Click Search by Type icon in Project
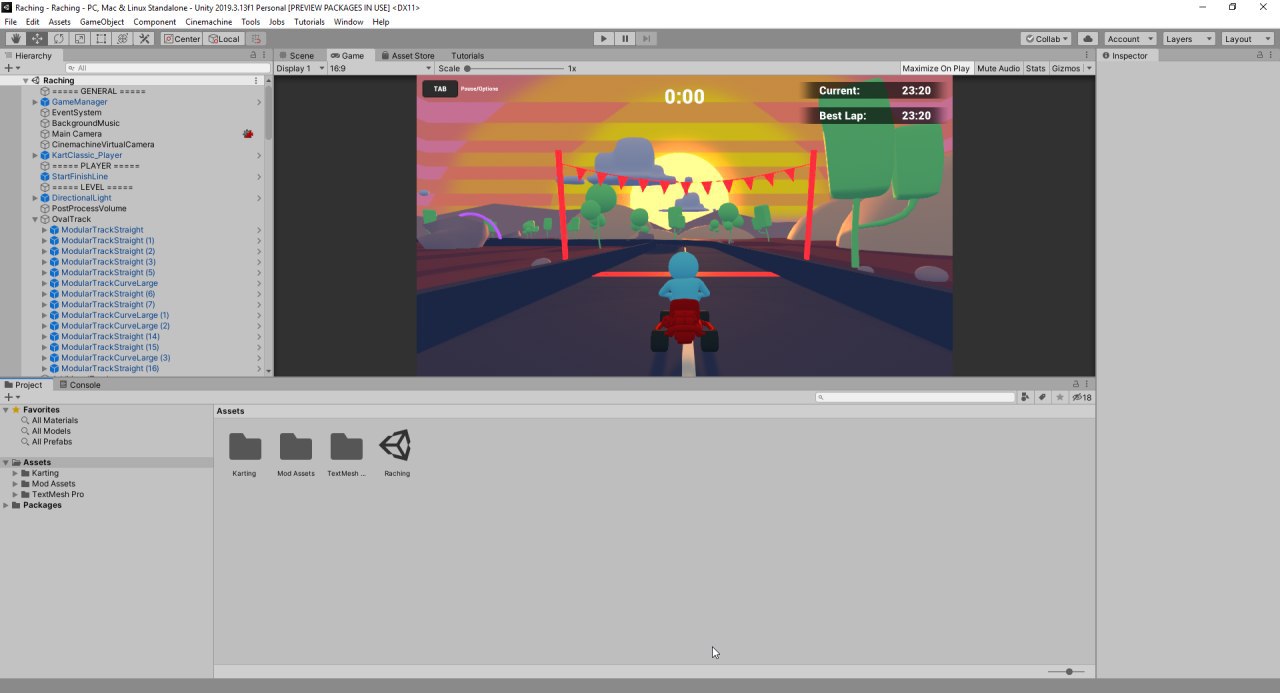Screen dimensions: 1280x693 coord(1025,397)
